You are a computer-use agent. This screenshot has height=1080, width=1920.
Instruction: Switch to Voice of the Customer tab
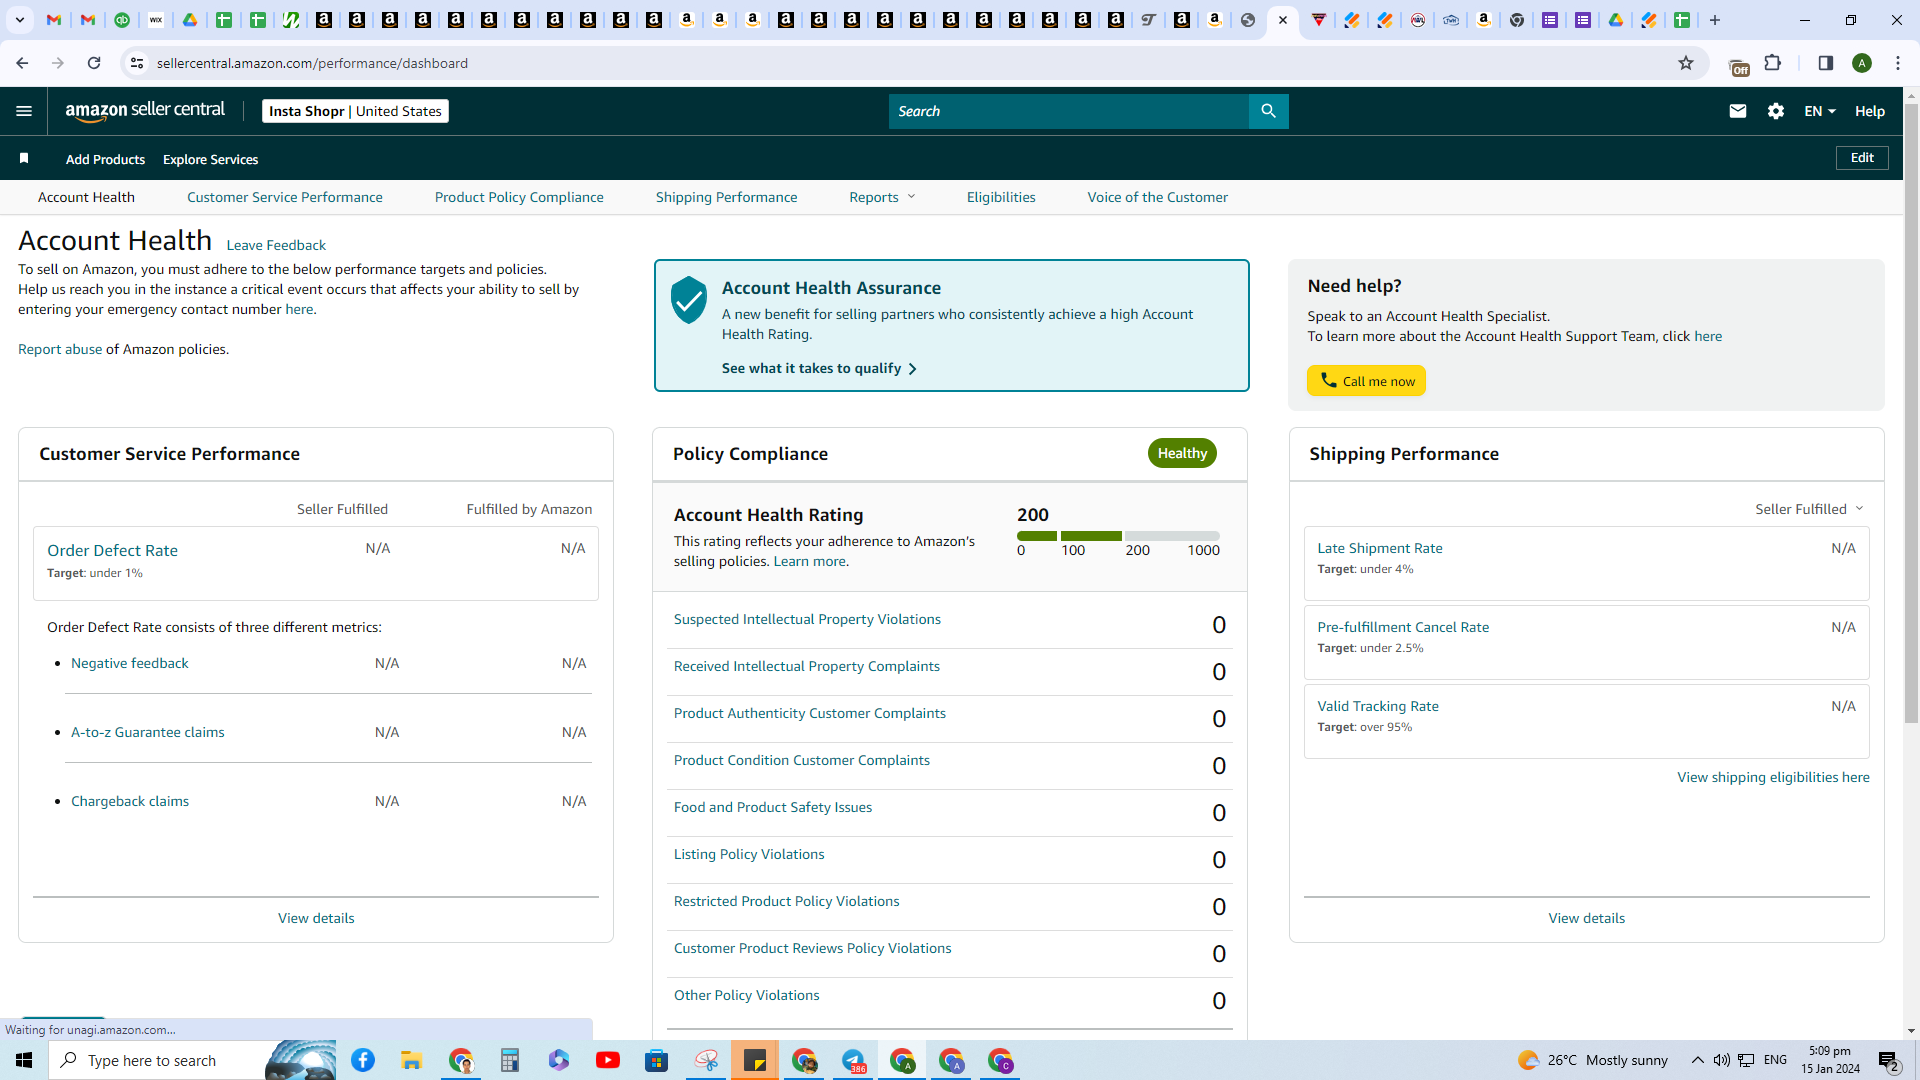coord(1157,197)
